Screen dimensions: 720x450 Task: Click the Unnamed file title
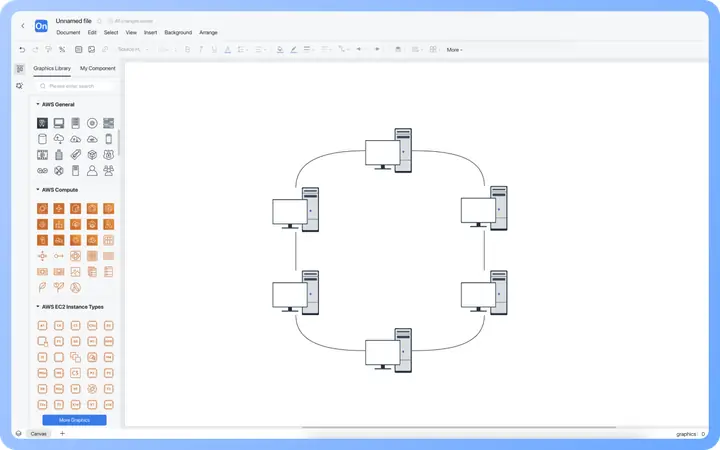pos(73,21)
